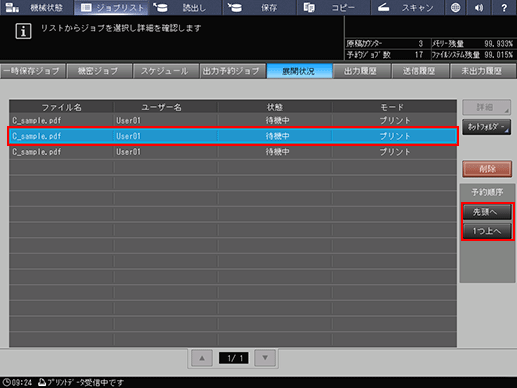The height and width of the screenshot is (388, 517).
Task: Click the 原稿カウンター counter value
Action: [421, 44]
